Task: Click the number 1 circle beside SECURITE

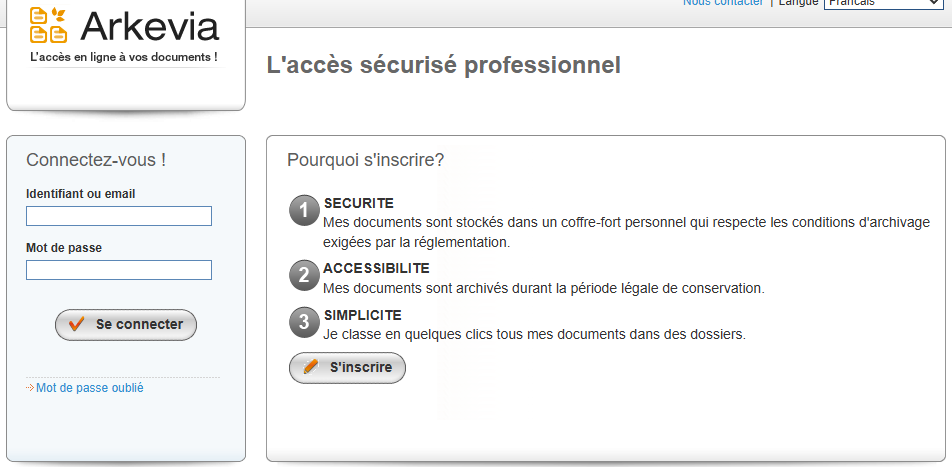Action: (304, 211)
